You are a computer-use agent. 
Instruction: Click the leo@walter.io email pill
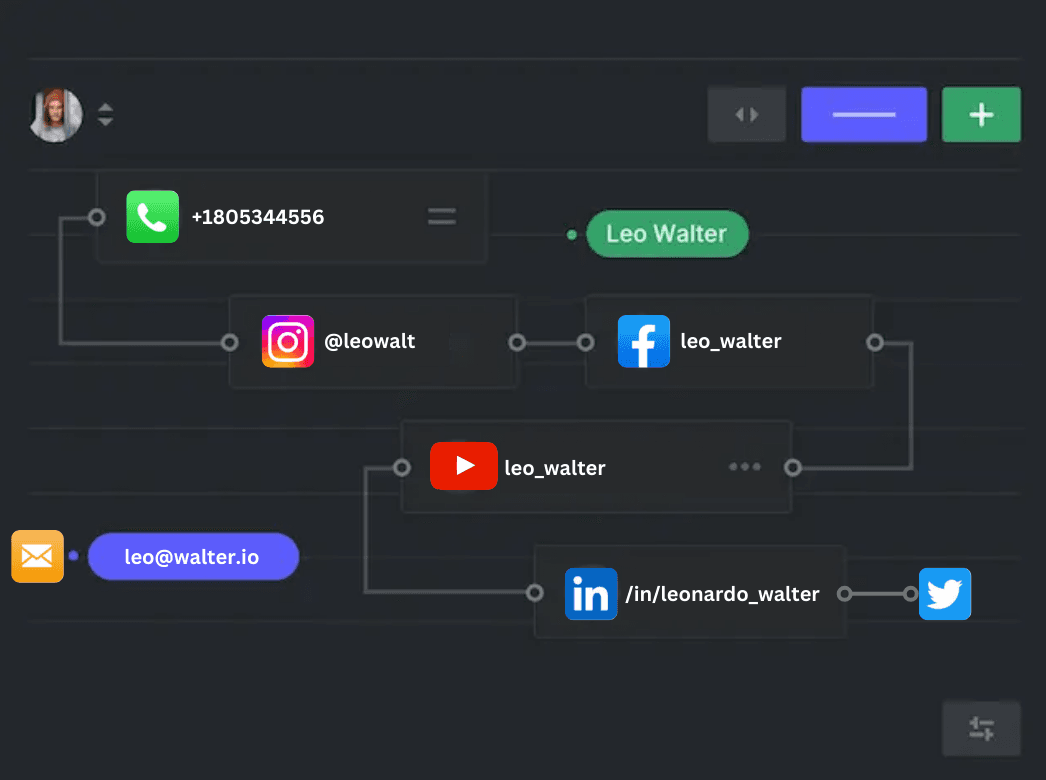(x=193, y=557)
